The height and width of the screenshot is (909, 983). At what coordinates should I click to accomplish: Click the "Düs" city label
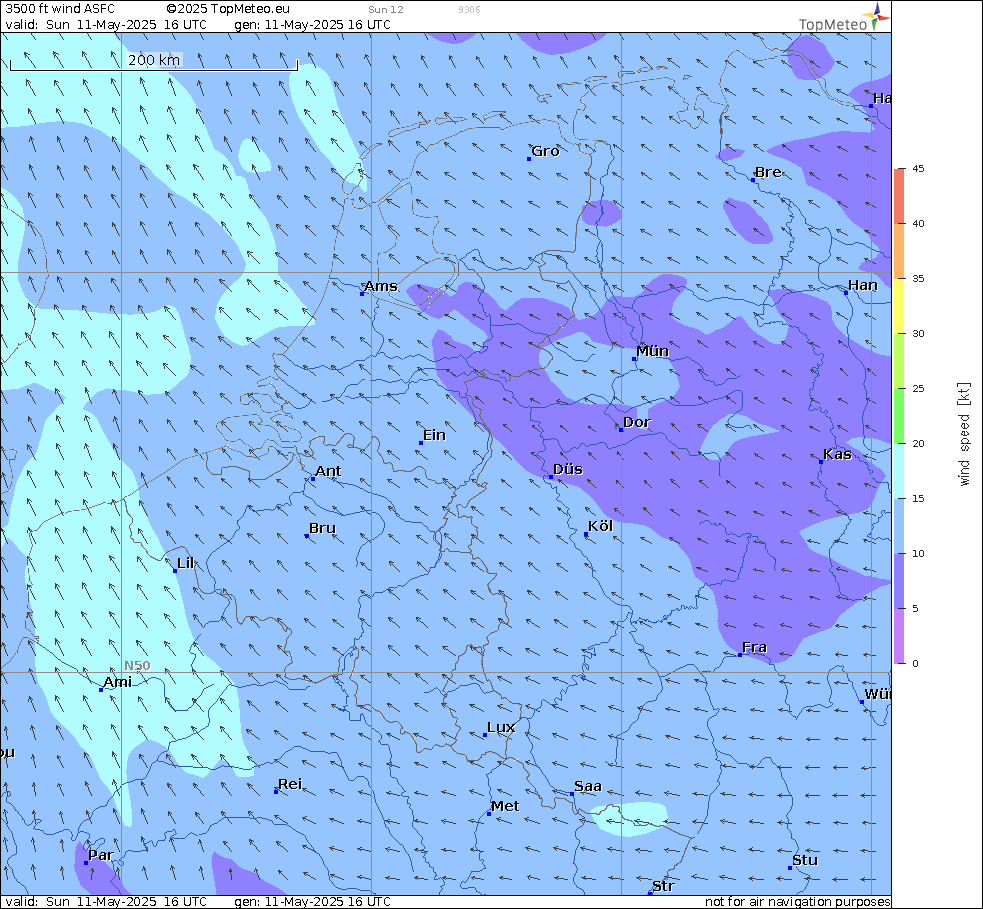coord(567,469)
